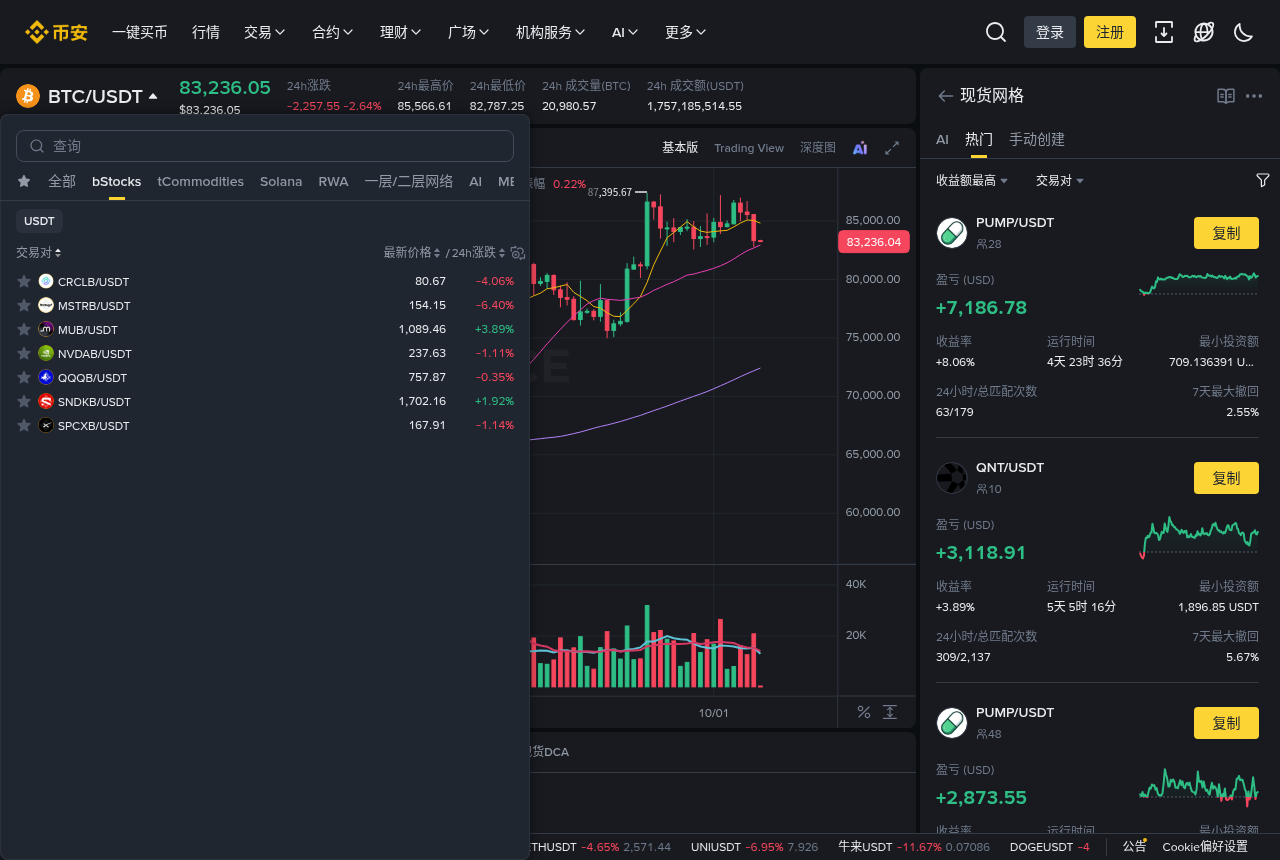Select the SNDKB/USDT row
1280x860 pixels.
pos(265,401)
